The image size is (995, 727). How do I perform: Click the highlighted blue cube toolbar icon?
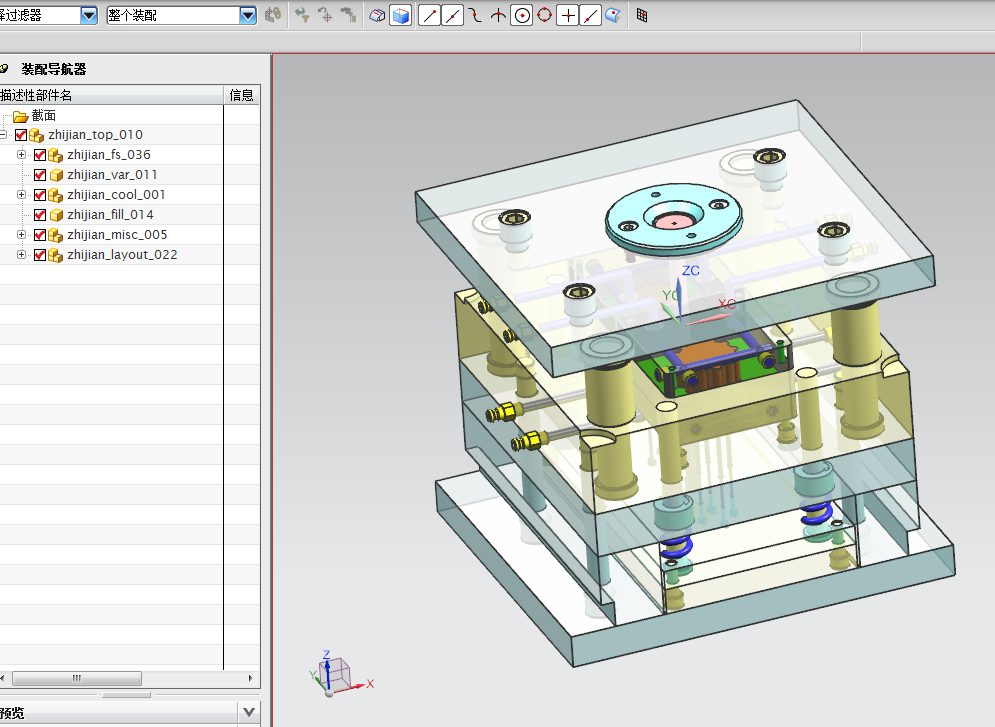tap(401, 16)
